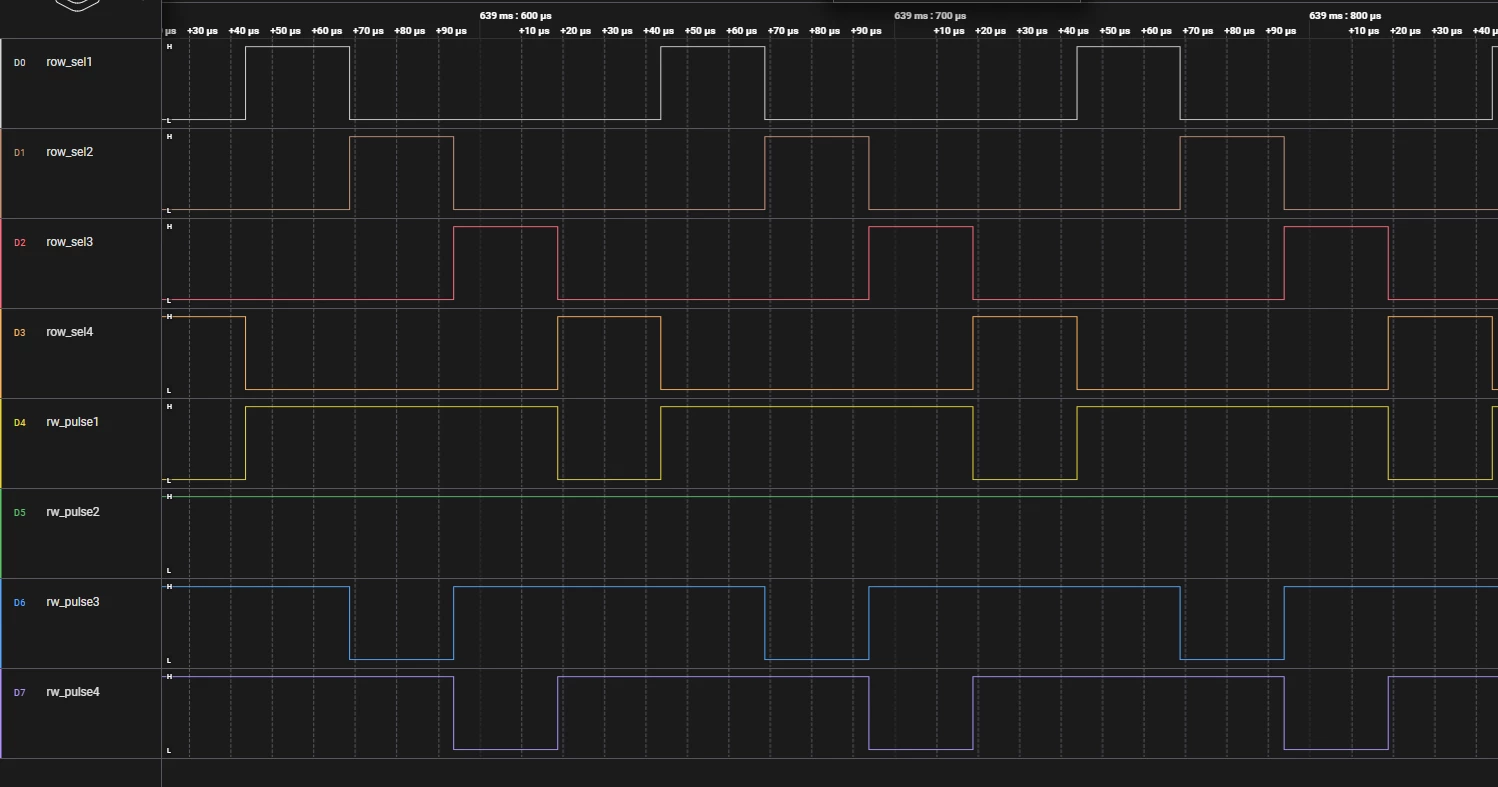Viewport: 1498px width, 787px height.
Task: Click the D4 channel identifier
Action: coord(19,423)
